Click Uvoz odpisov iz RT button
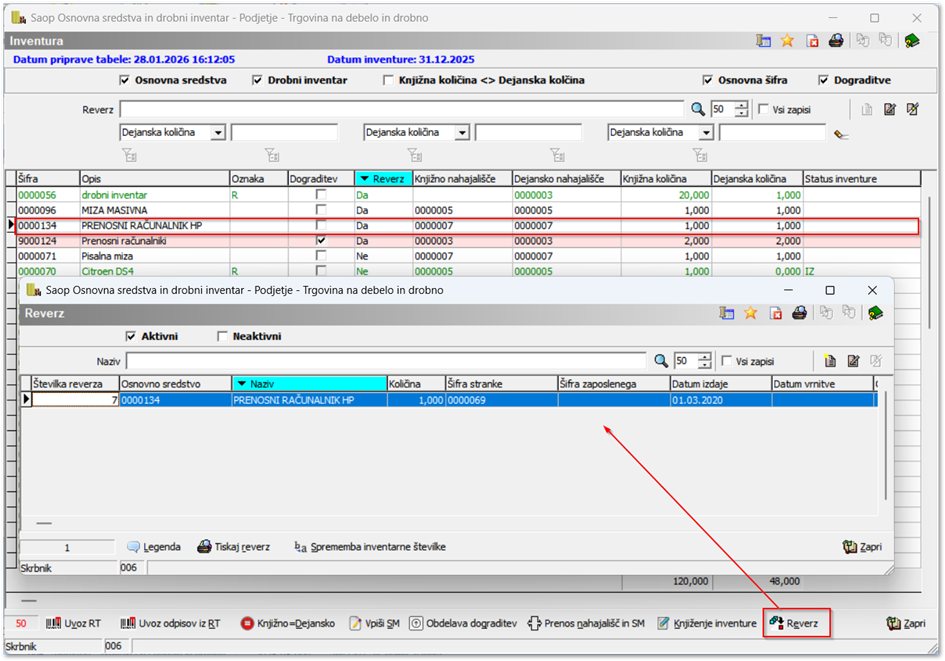The image size is (945, 661). pyautogui.click(x=171, y=624)
